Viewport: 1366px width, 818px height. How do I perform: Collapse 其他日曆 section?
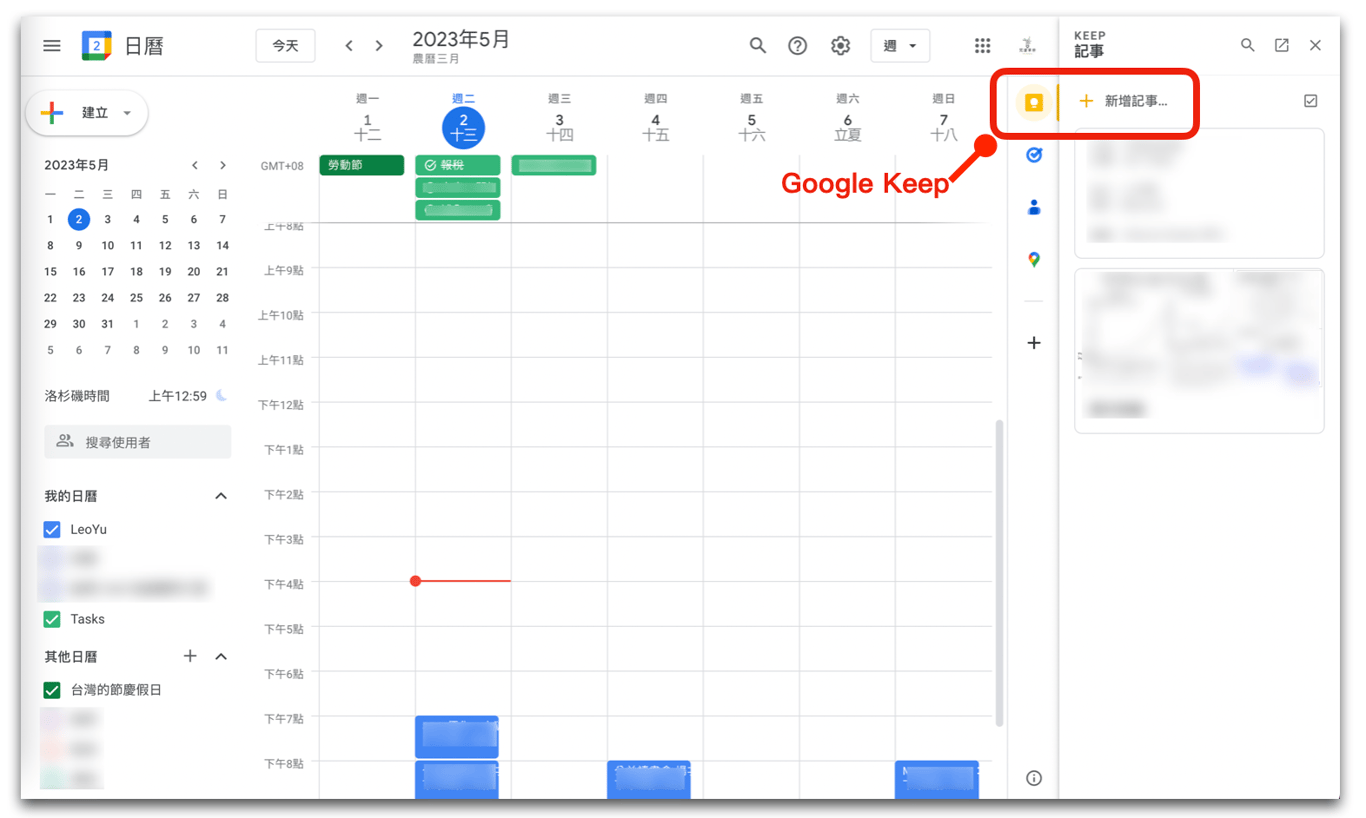(x=221, y=656)
